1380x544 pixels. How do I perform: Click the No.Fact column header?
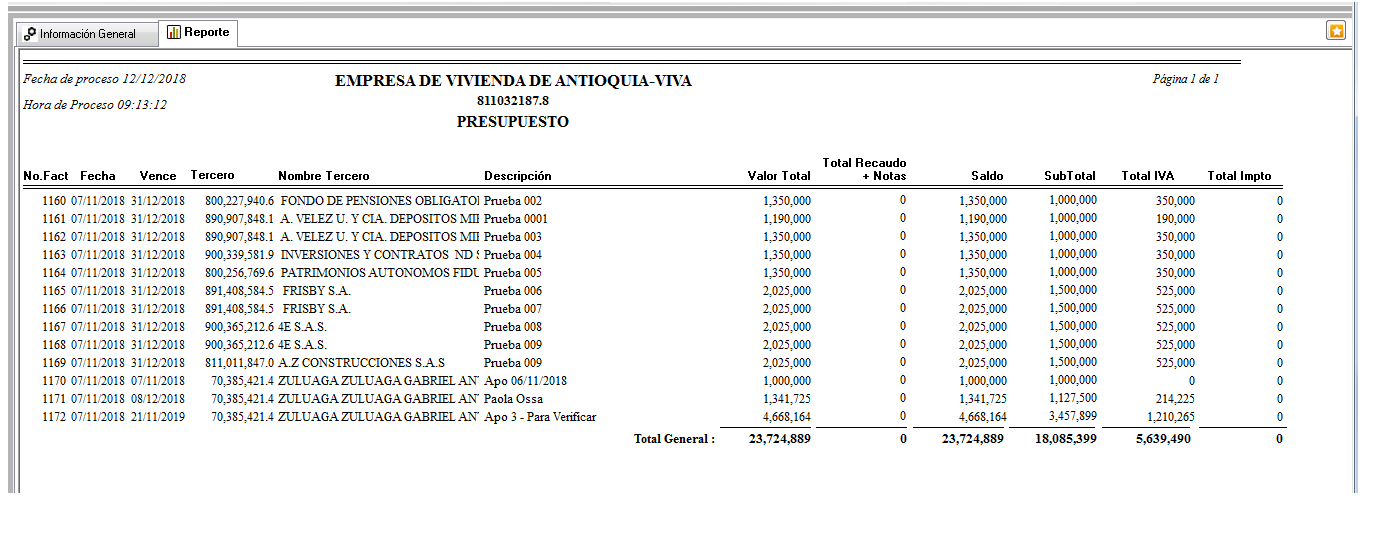click(x=45, y=176)
